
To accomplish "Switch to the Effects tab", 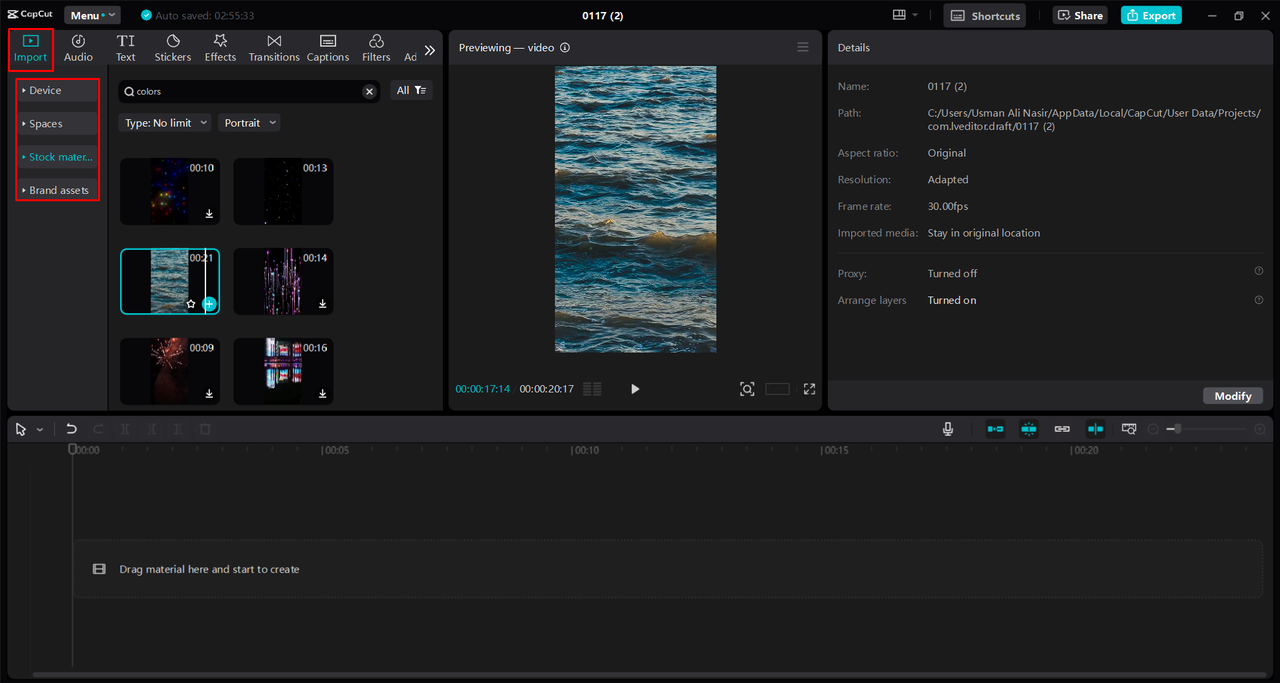I will (220, 48).
